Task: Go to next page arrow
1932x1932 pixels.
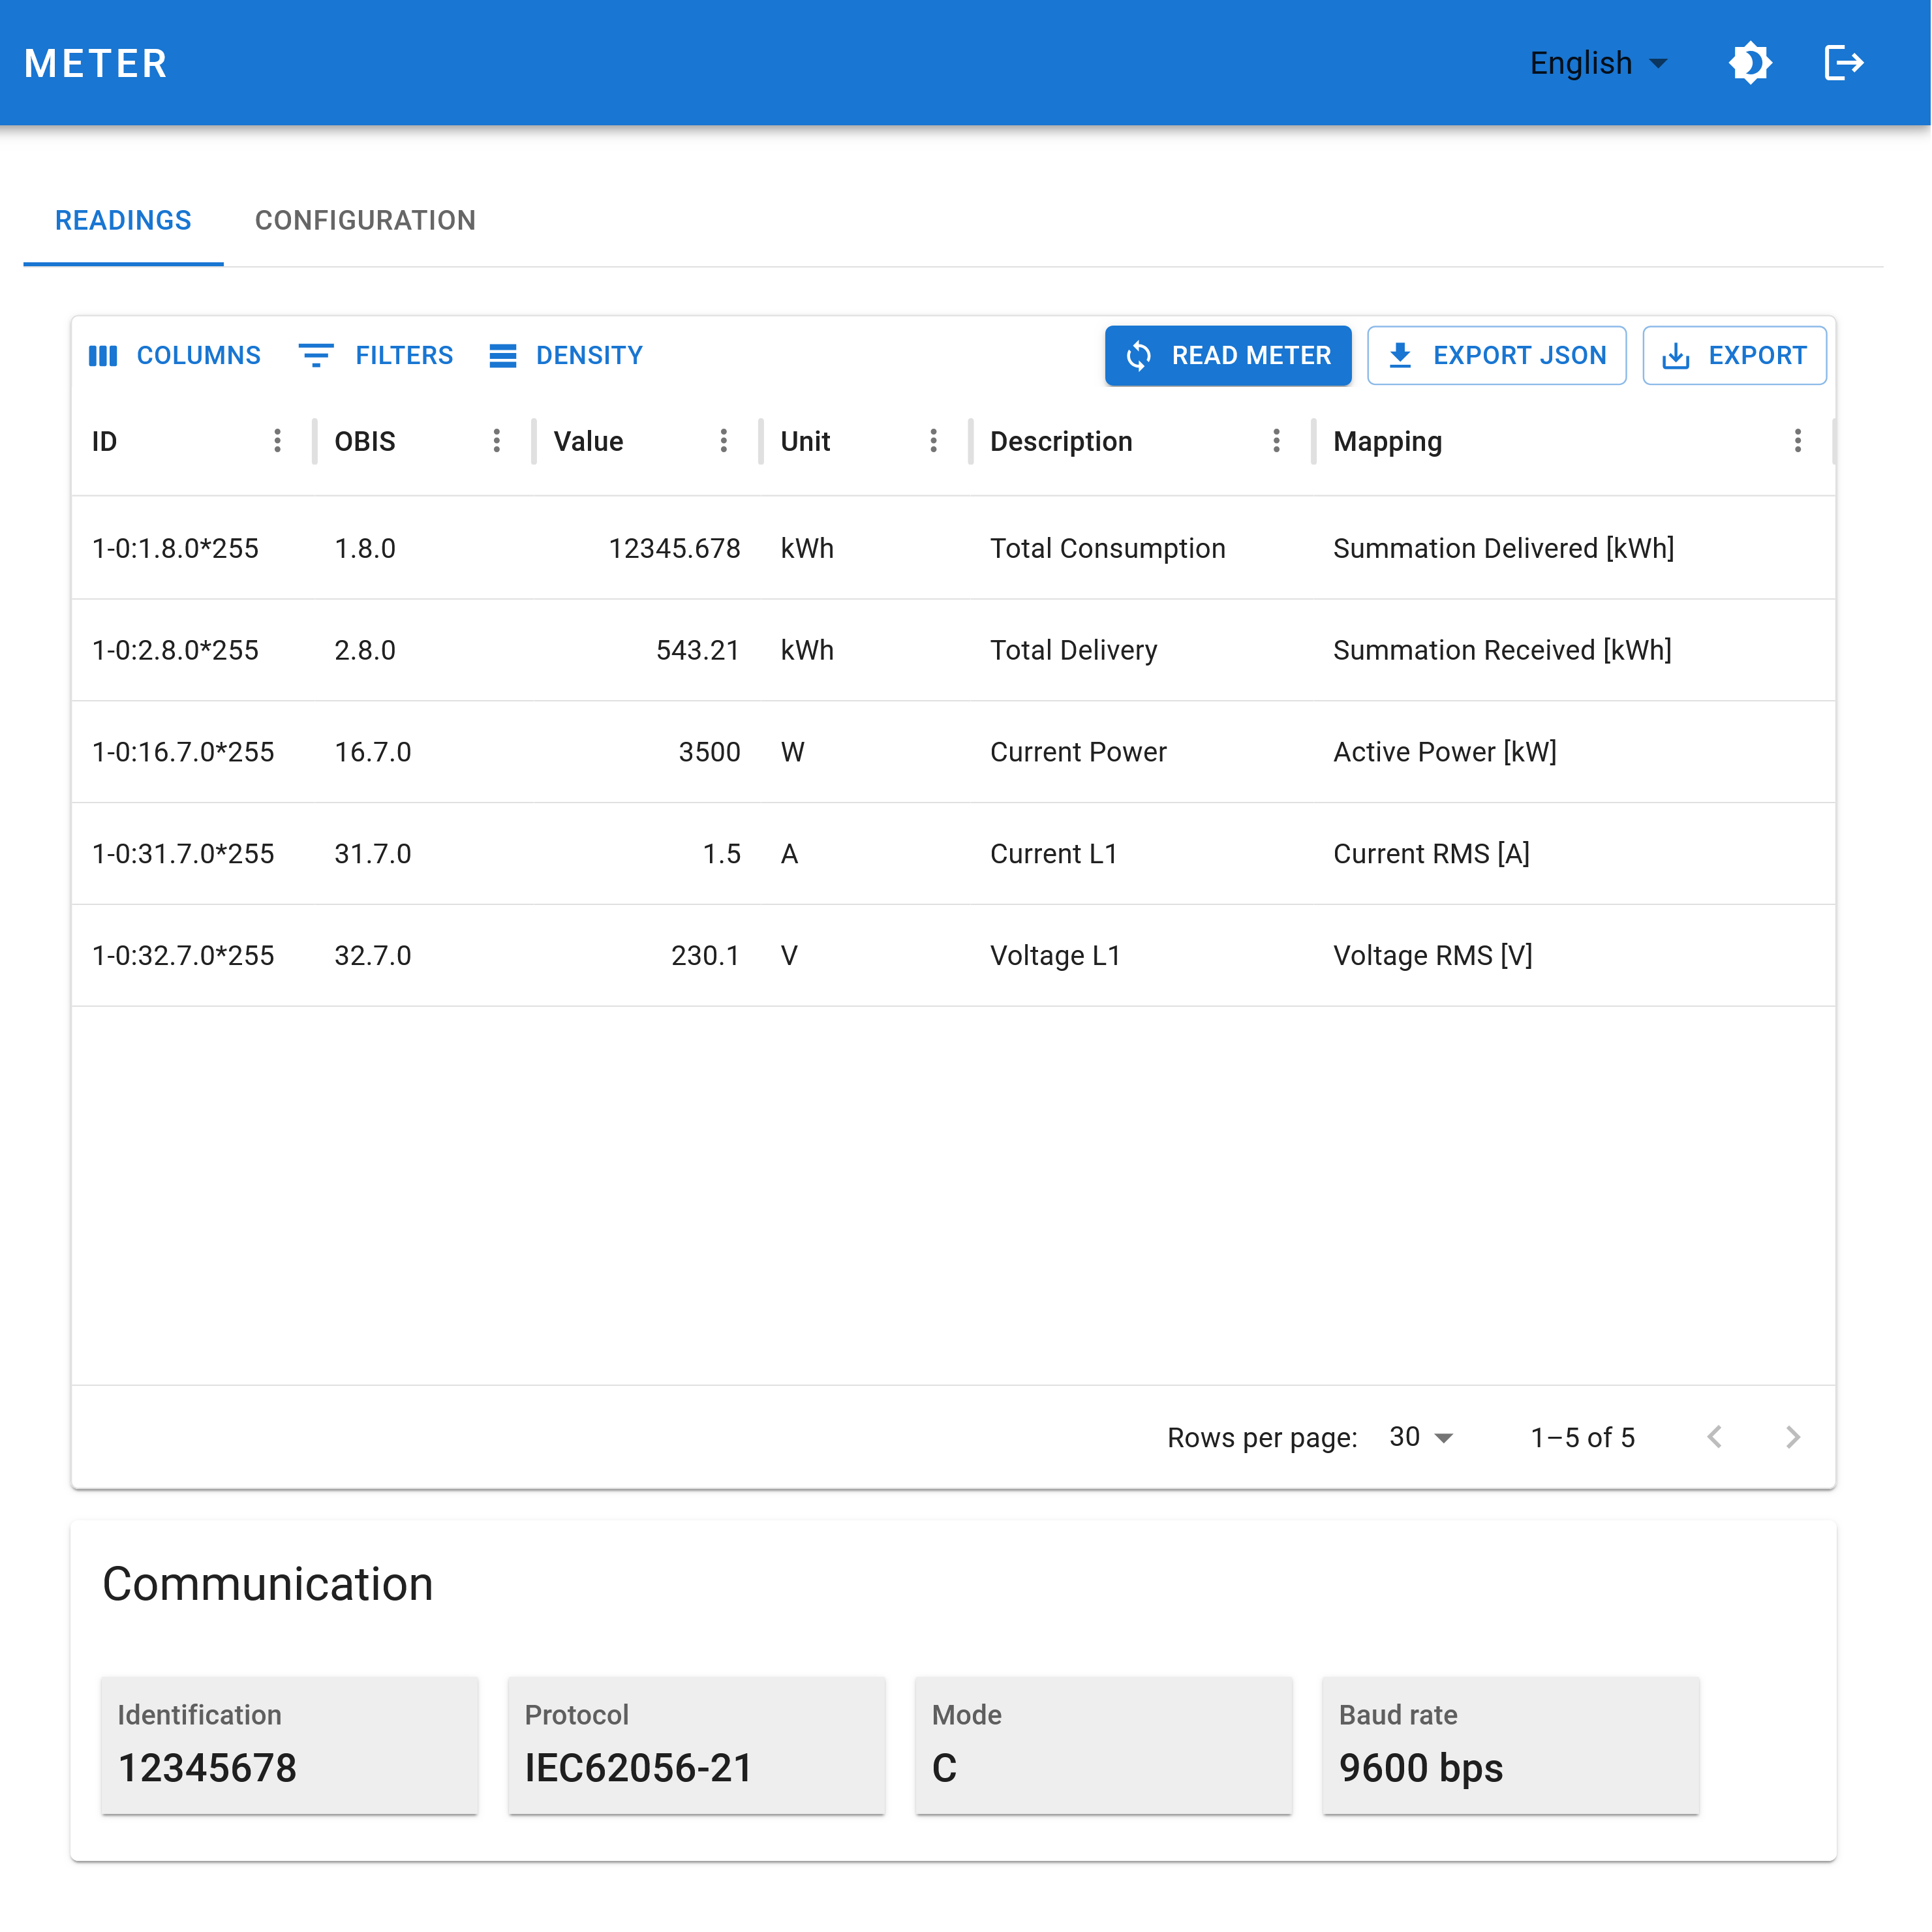Action: pos(1792,1437)
